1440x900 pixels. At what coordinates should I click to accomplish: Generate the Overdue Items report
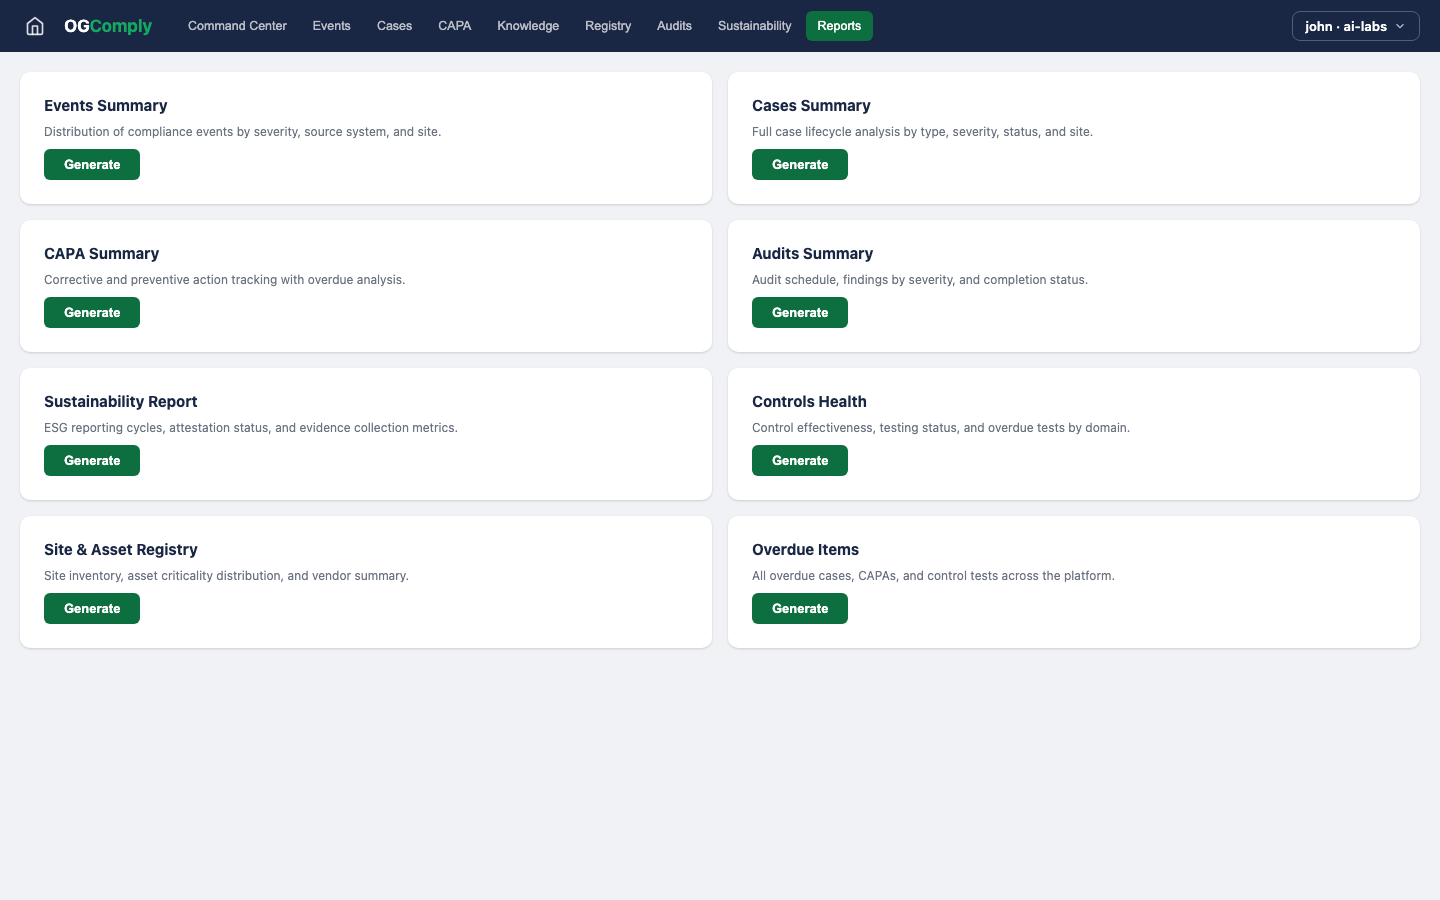pos(800,609)
